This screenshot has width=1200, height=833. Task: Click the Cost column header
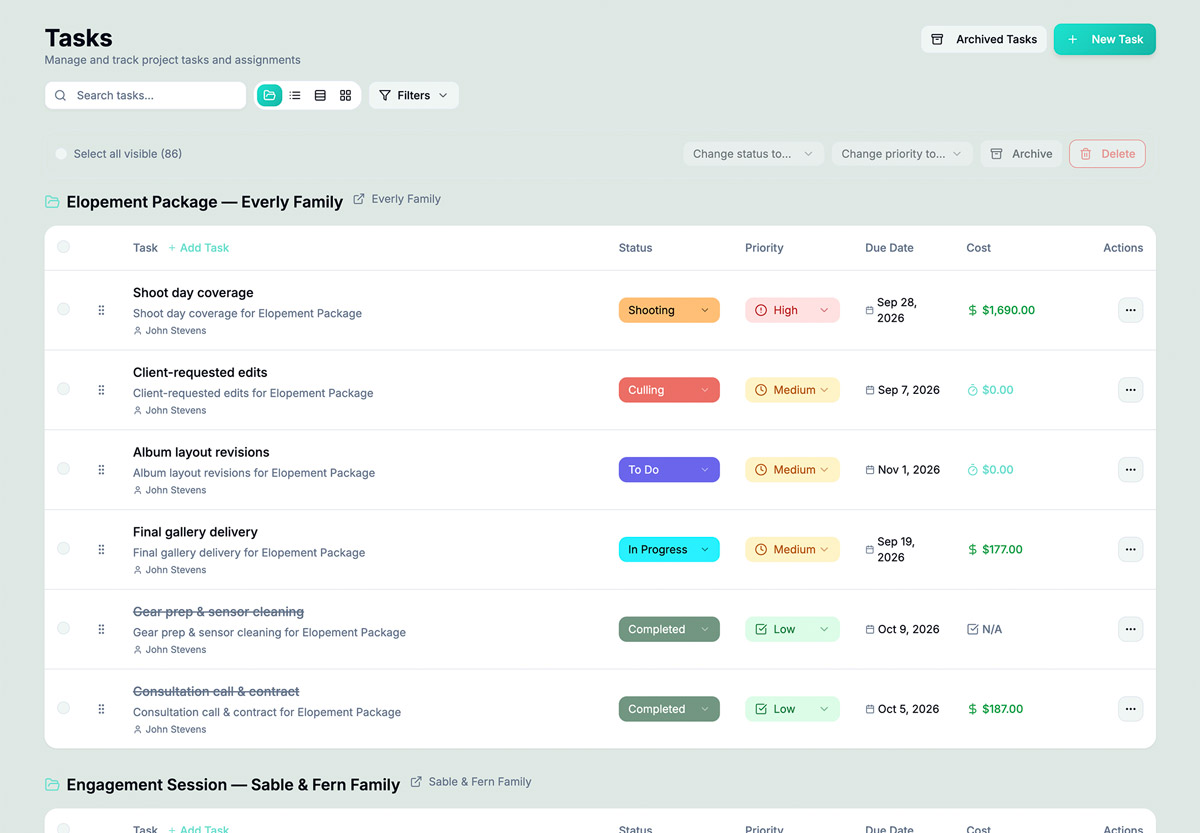(x=978, y=248)
